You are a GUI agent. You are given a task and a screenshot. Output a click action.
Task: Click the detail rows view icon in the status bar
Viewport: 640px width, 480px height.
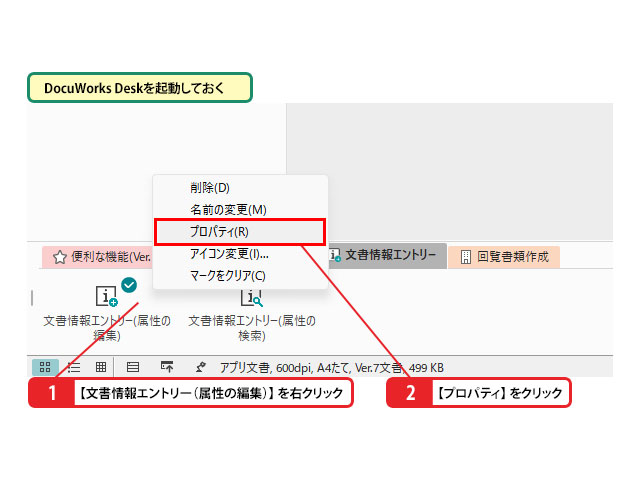(x=133, y=367)
